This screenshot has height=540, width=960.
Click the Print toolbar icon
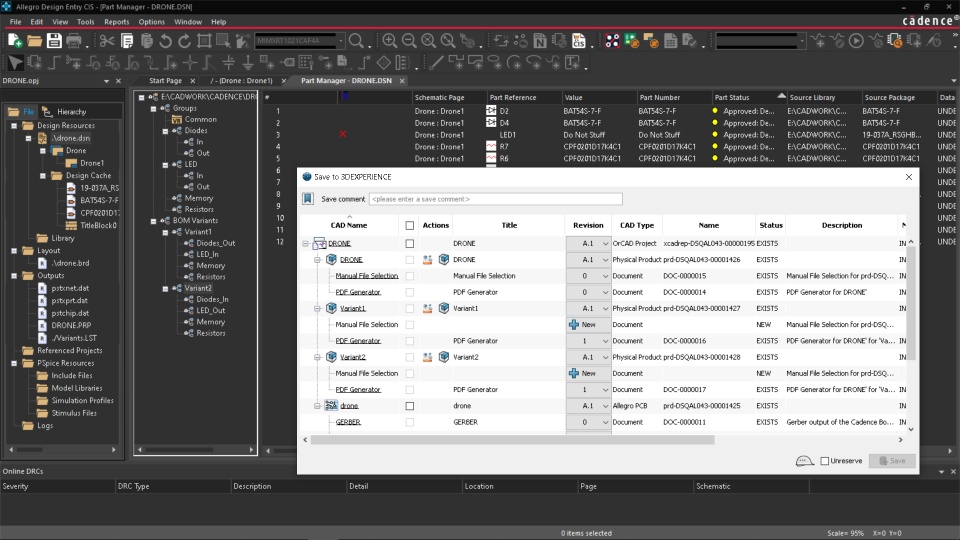[x=73, y=41]
